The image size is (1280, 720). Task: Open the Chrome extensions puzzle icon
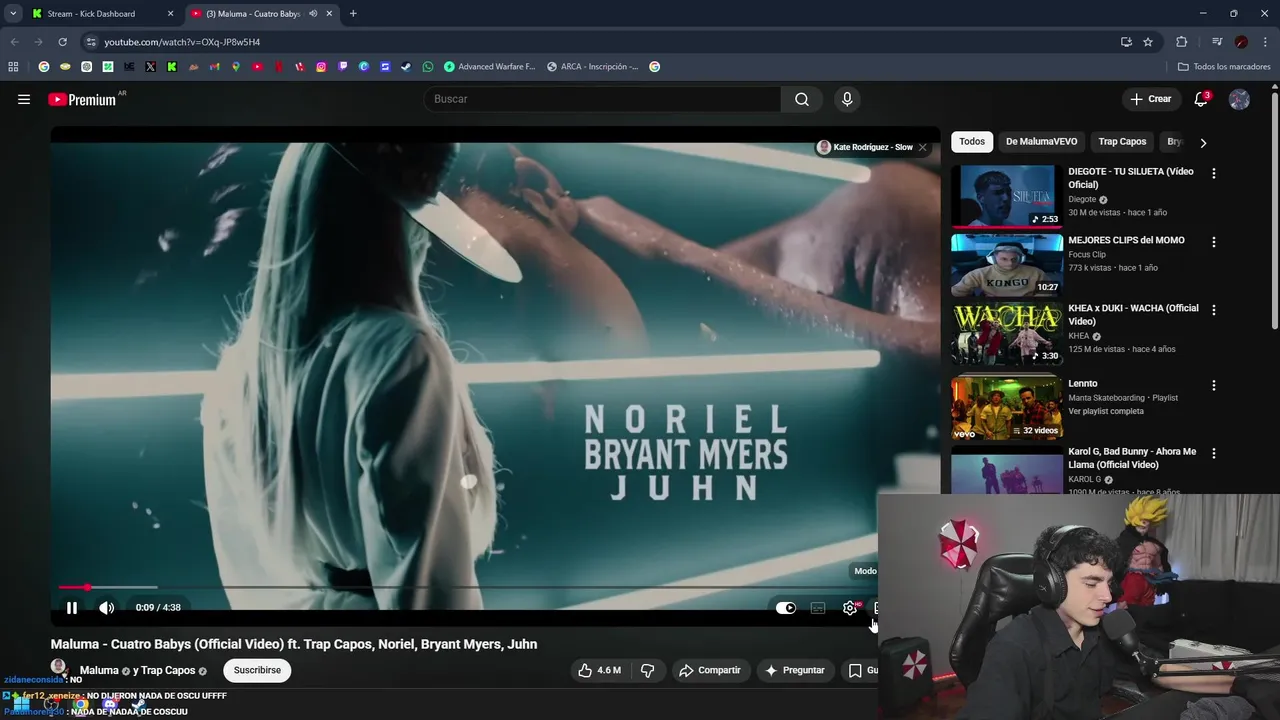1181,42
